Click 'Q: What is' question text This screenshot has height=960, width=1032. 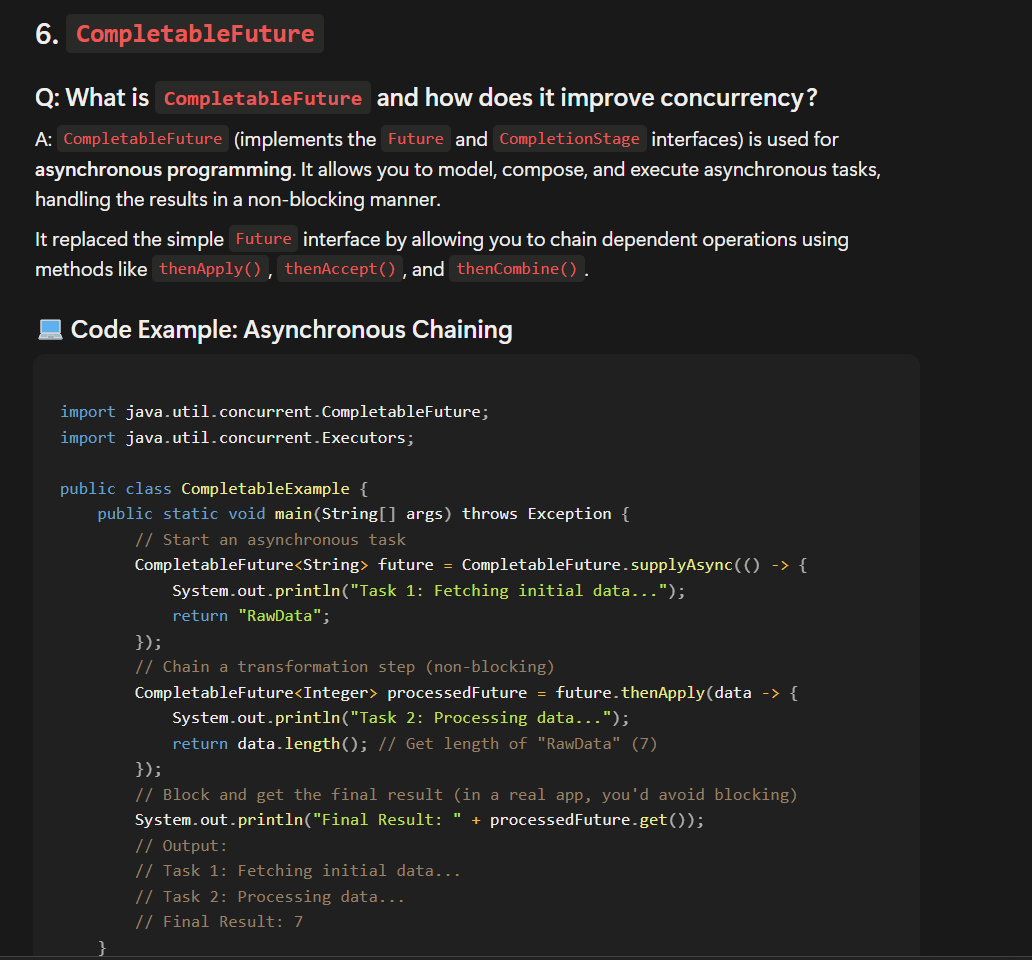pyautogui.click(x=92, y=98)
